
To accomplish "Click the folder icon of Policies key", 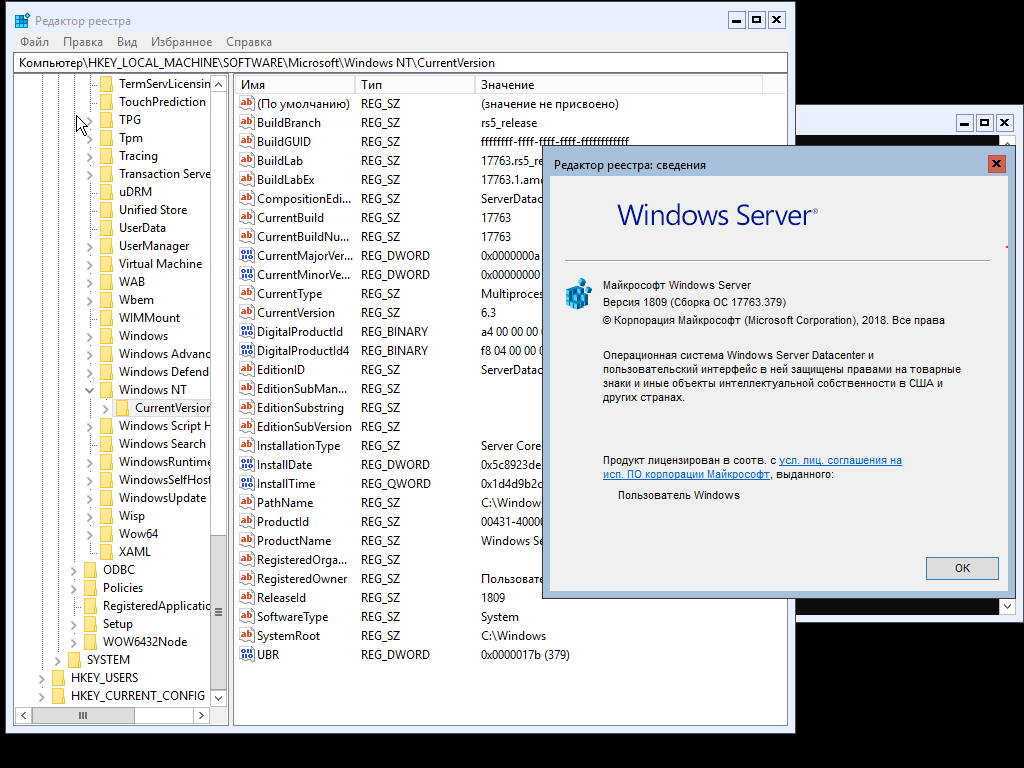I will tap(91, 588).
